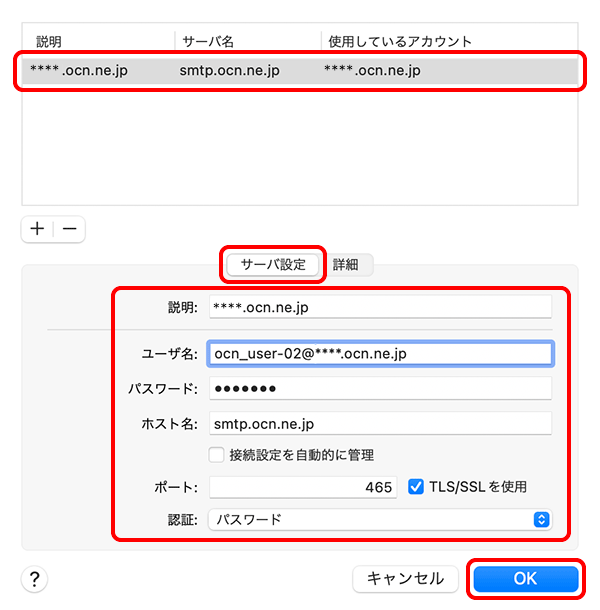Click the minus button to remove server
The width and height of the screenshot is (600, 610).
tap(69, 229)
